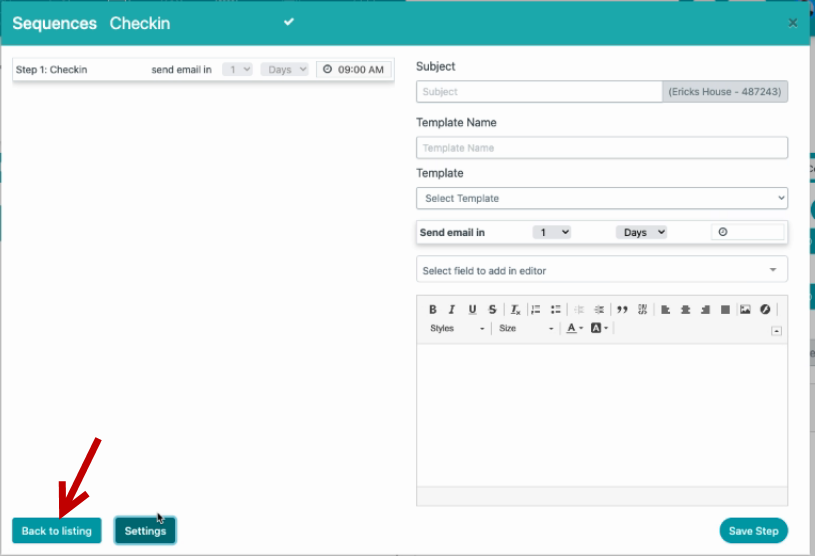Viewport: 815px width, 556px height.
Task: Decrease indent in the editor
Action: [579, 310]
